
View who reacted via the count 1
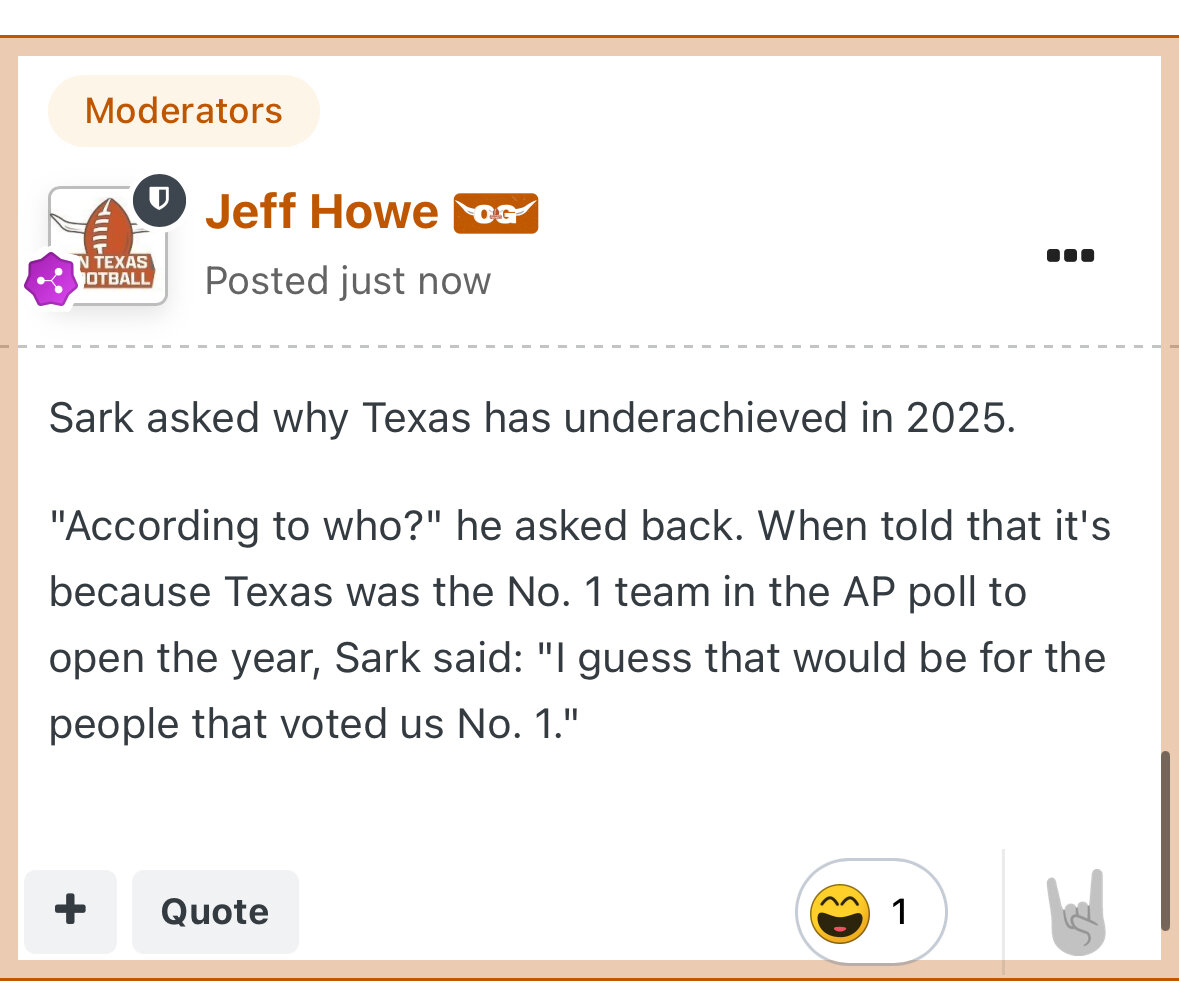pos(899,911)
